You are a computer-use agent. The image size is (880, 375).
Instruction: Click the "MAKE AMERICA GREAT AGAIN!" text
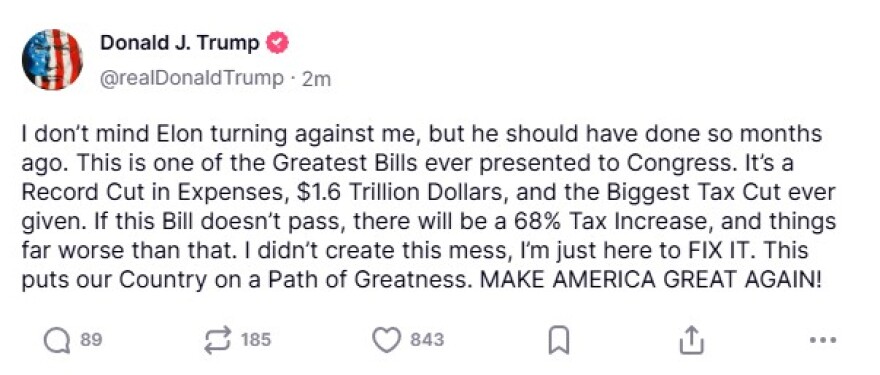click(x=650, y=281)
